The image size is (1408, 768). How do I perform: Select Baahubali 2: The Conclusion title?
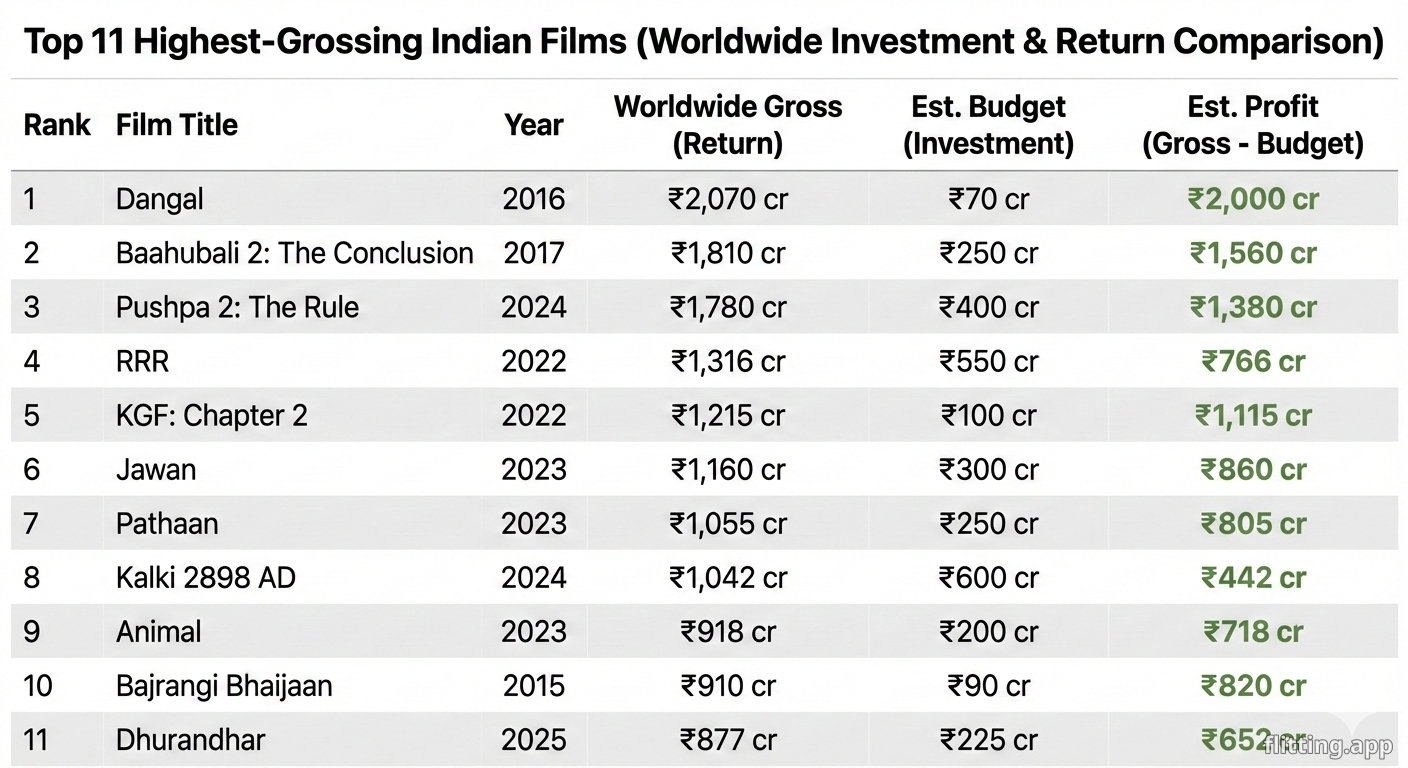(294, 253)
